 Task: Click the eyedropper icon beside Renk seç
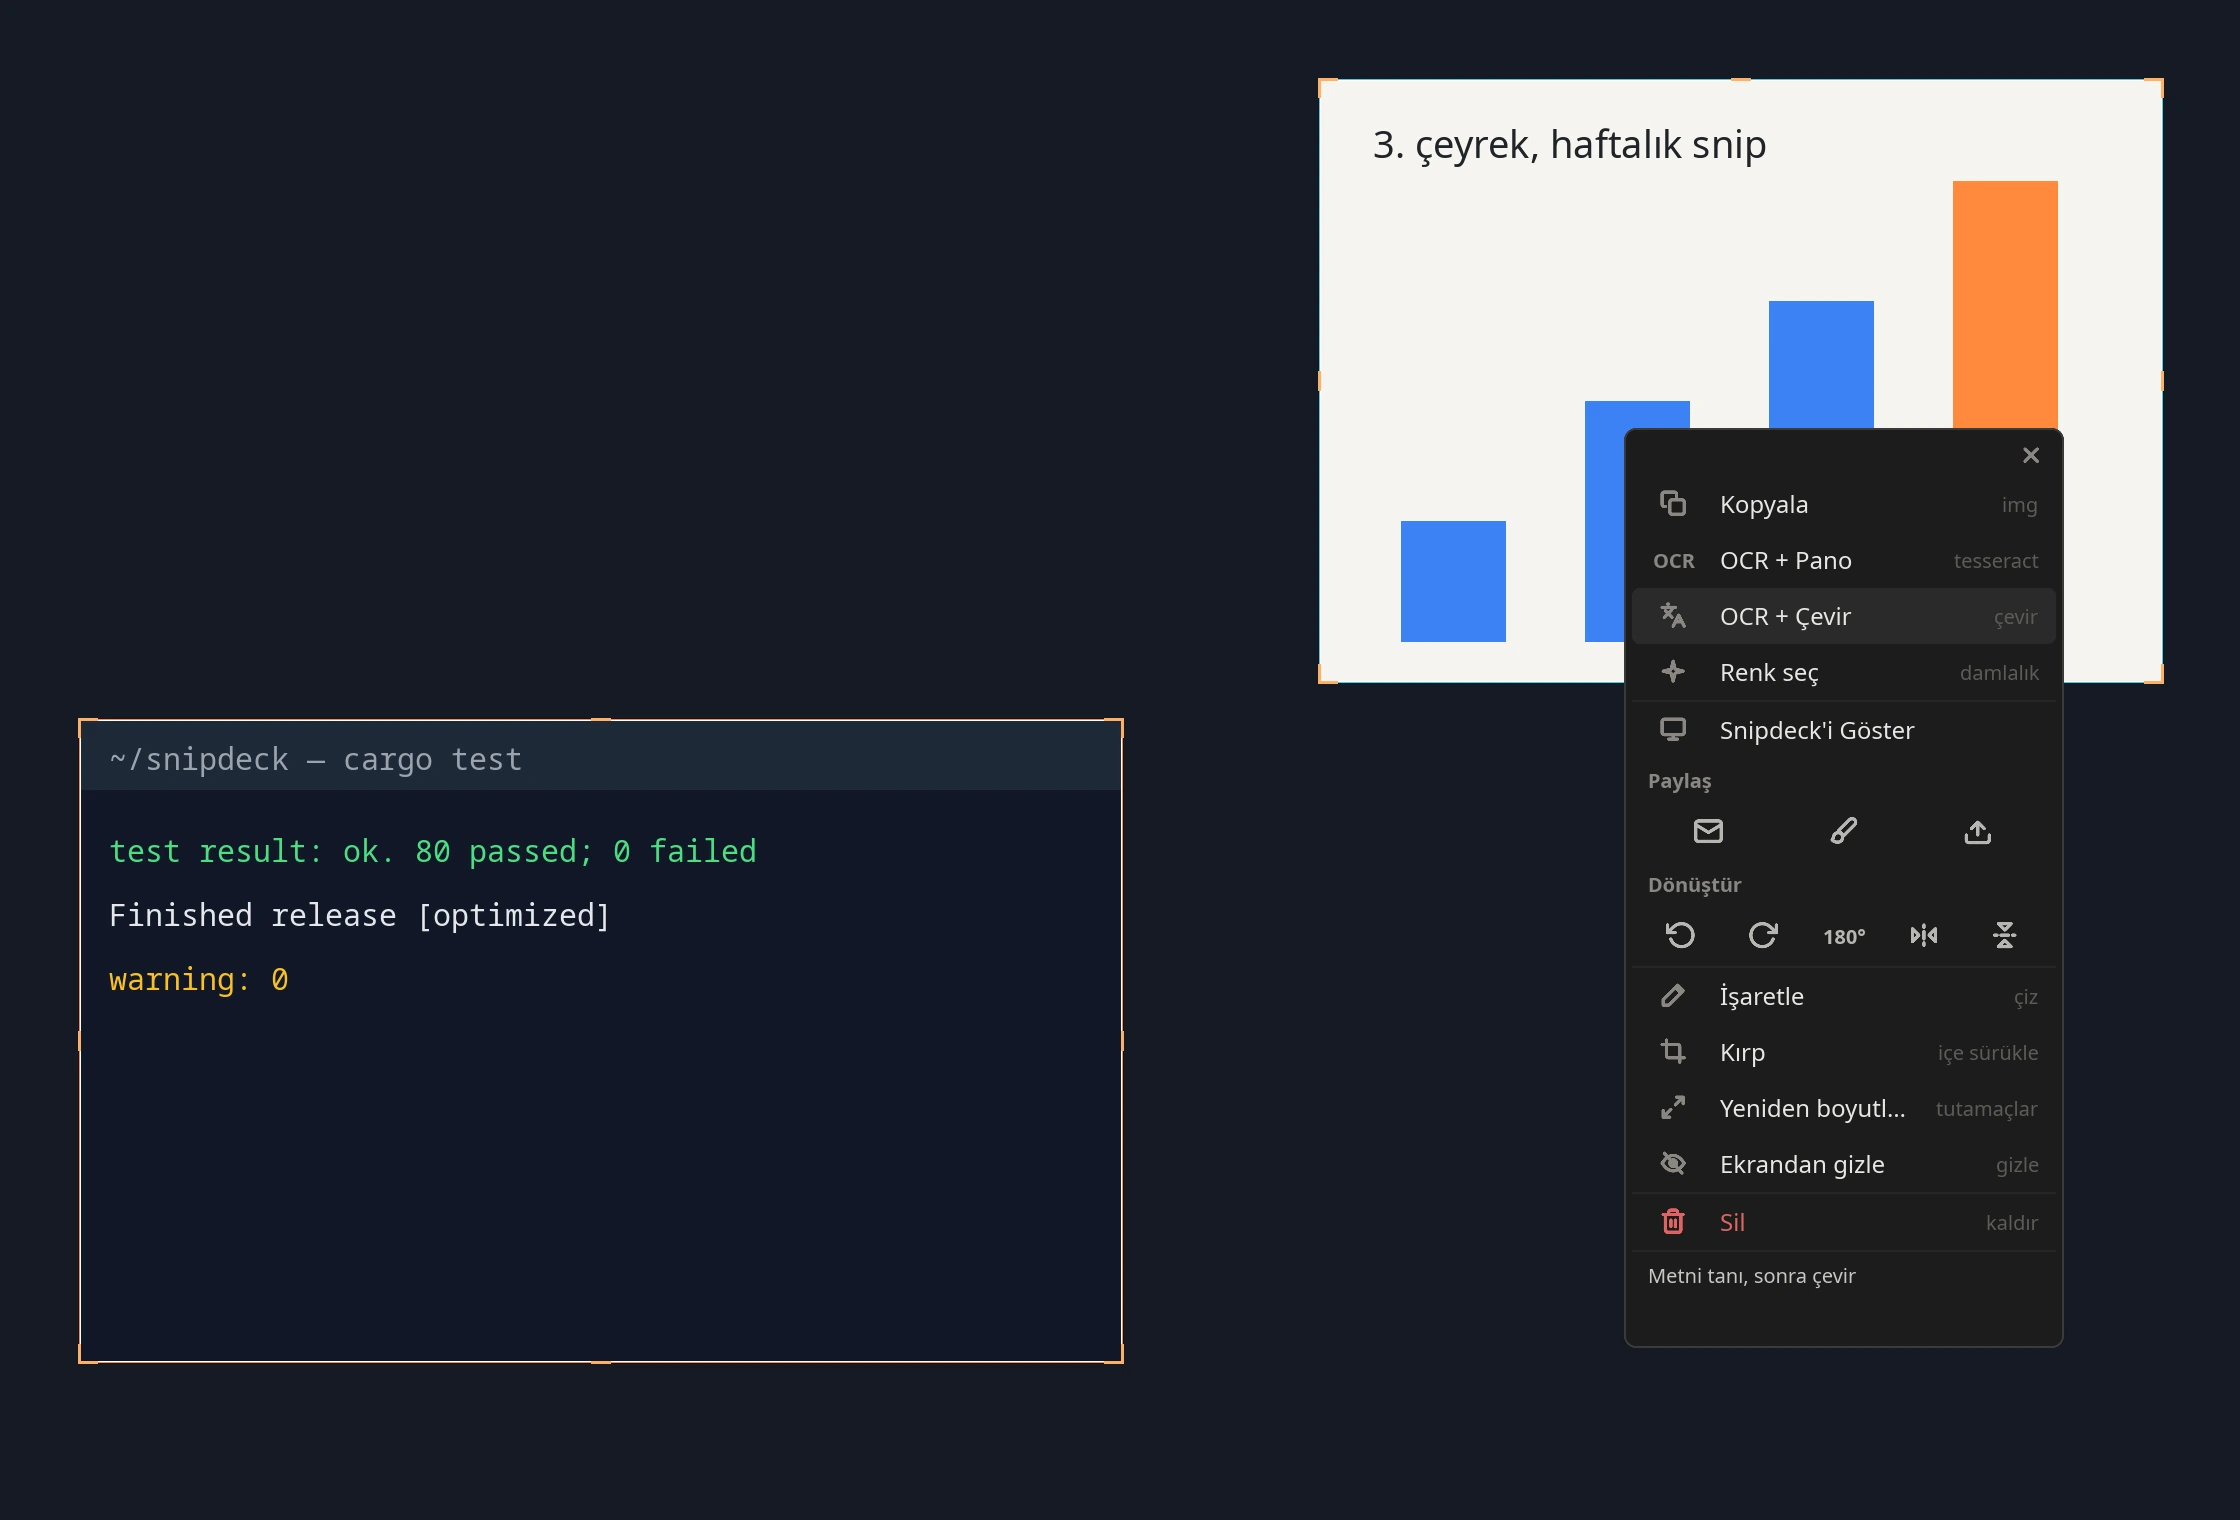pos(1673,671)
